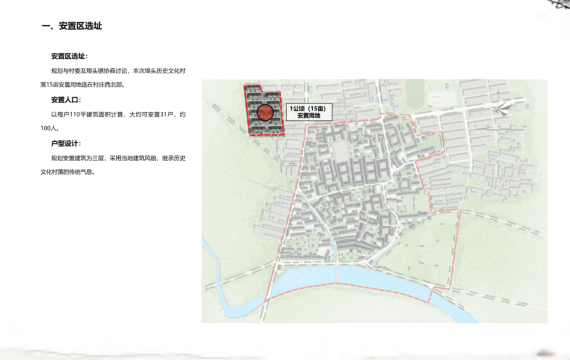Screen dimensions: 570x360
Task: Click the "安置区选址:" subheading
Action: point(69,56)
